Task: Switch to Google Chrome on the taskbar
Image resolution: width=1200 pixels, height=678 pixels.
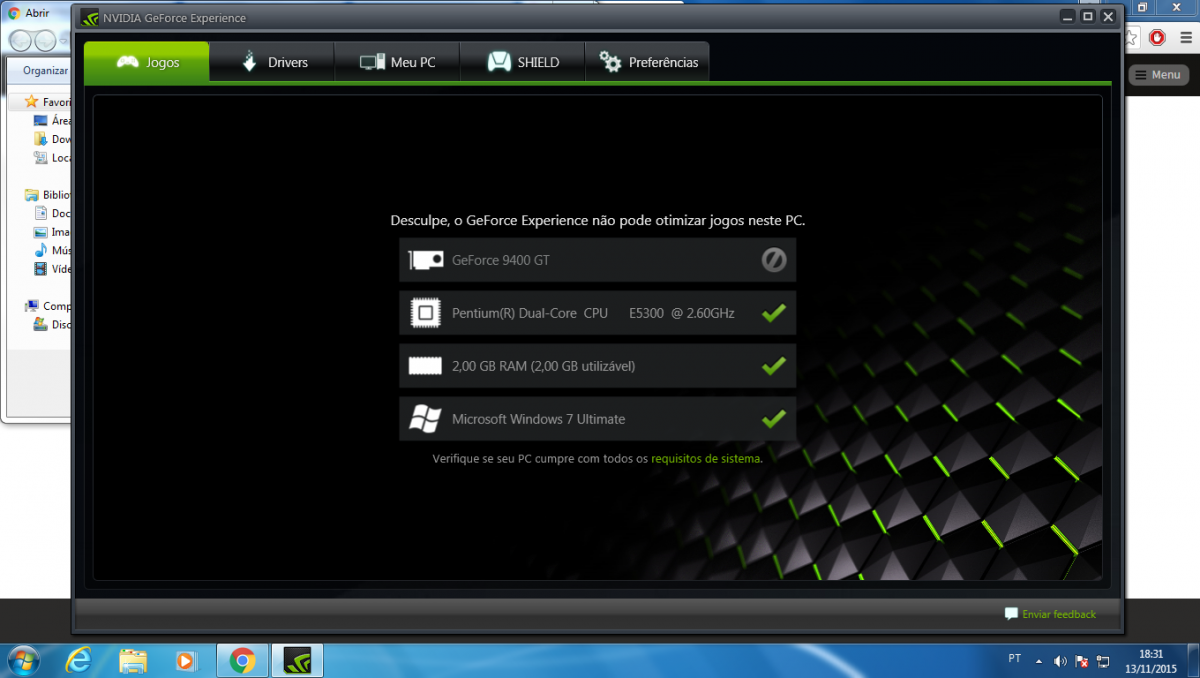Action: 242,660
